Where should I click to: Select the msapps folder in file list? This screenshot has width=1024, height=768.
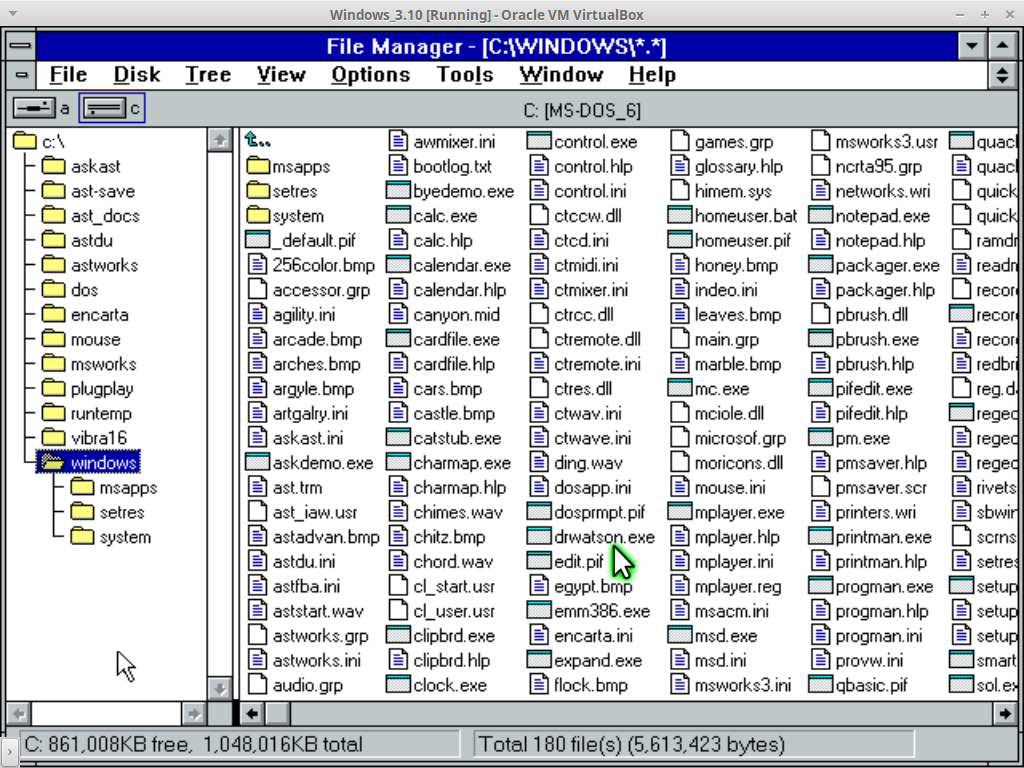point(258,166)
